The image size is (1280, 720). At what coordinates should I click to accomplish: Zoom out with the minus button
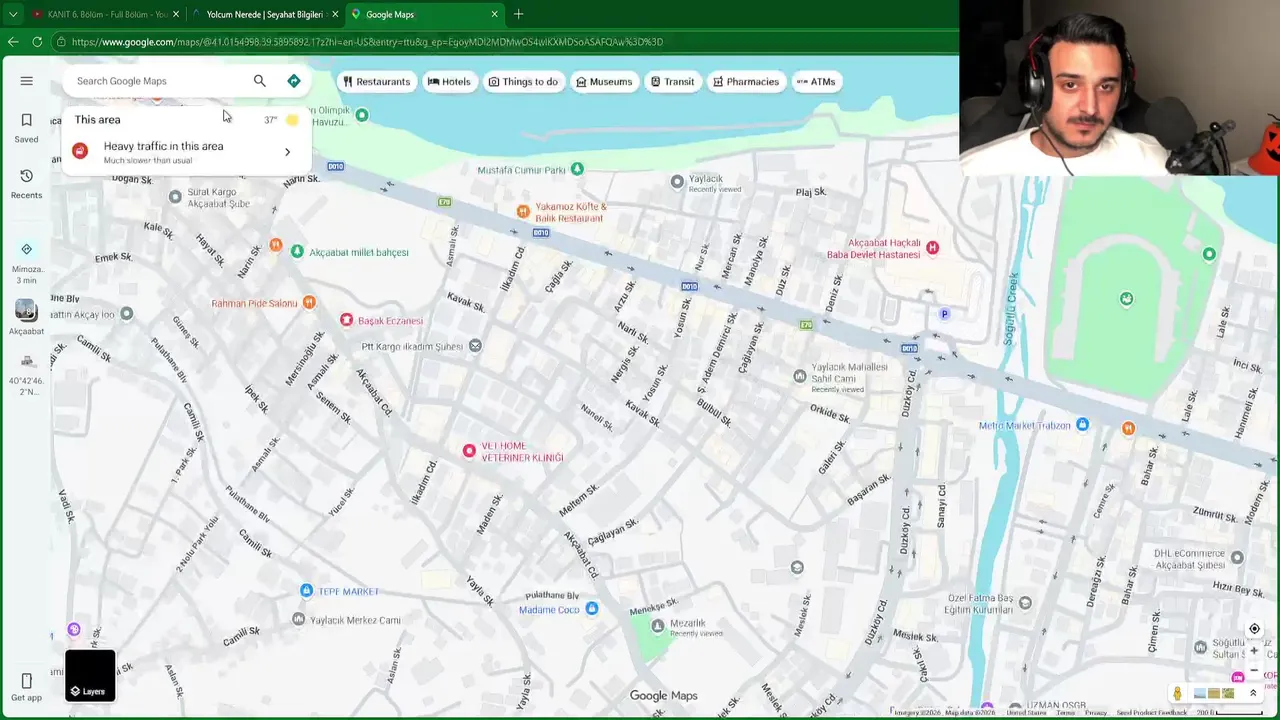tap(1254, 671)
